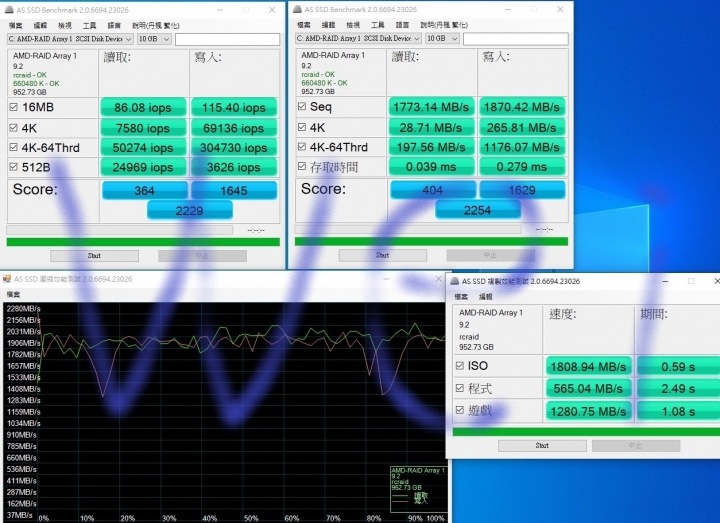
Task: Open 檔案 menu in compression benchmark window
Action: coord(13,294)
